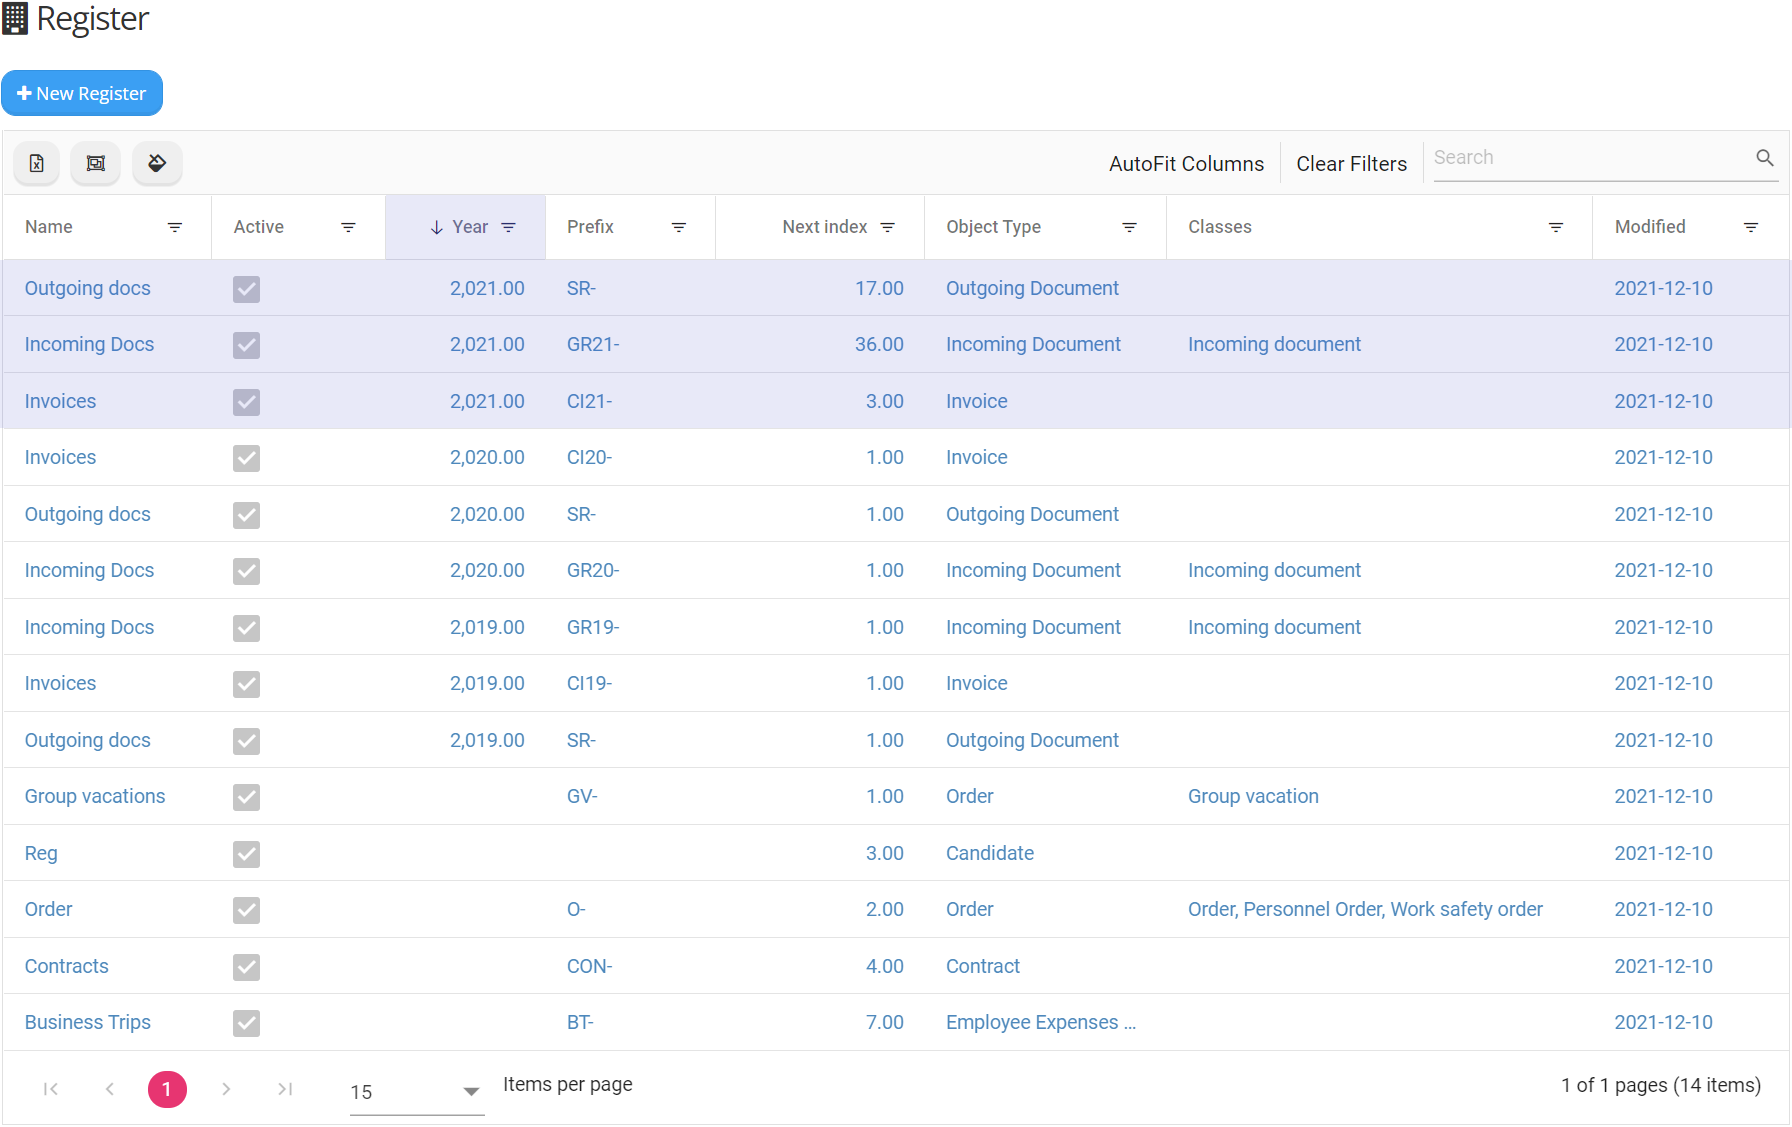Go to the last page arrow

point(285,1089)
